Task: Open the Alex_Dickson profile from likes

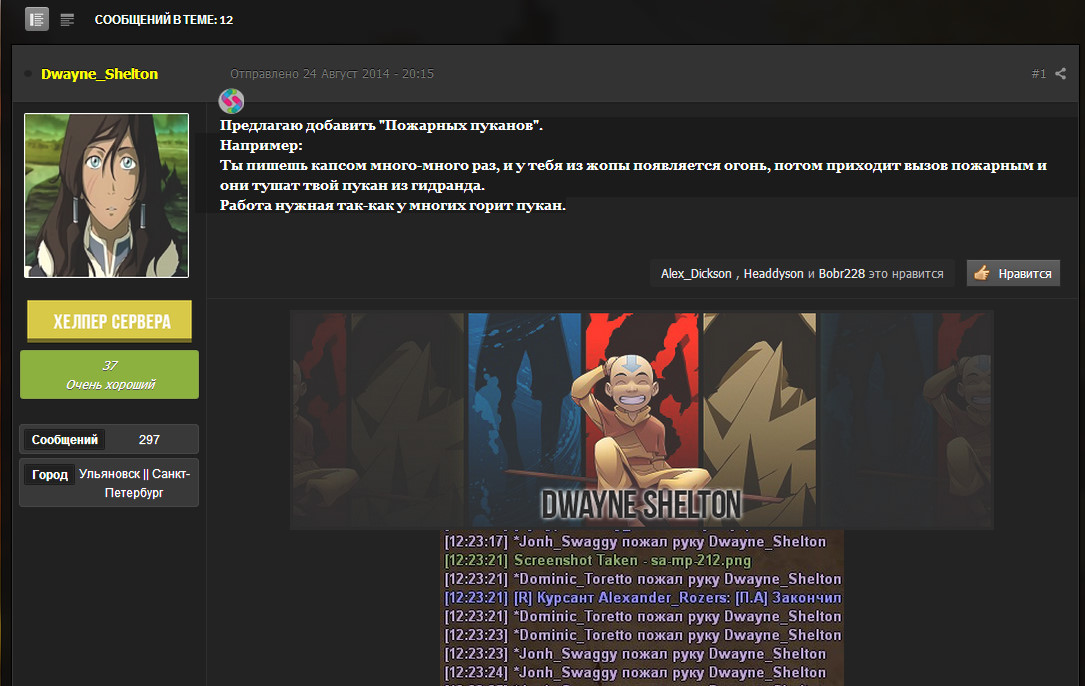Action: (695, 273)
